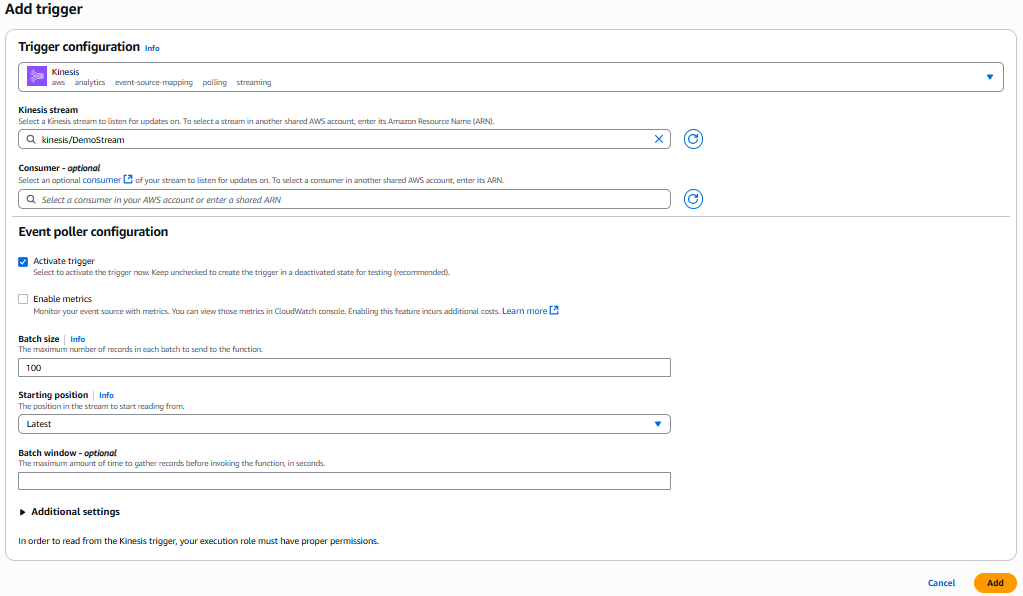
Task: Open the trigger source dropdown arrow
Action: point(989,77)
